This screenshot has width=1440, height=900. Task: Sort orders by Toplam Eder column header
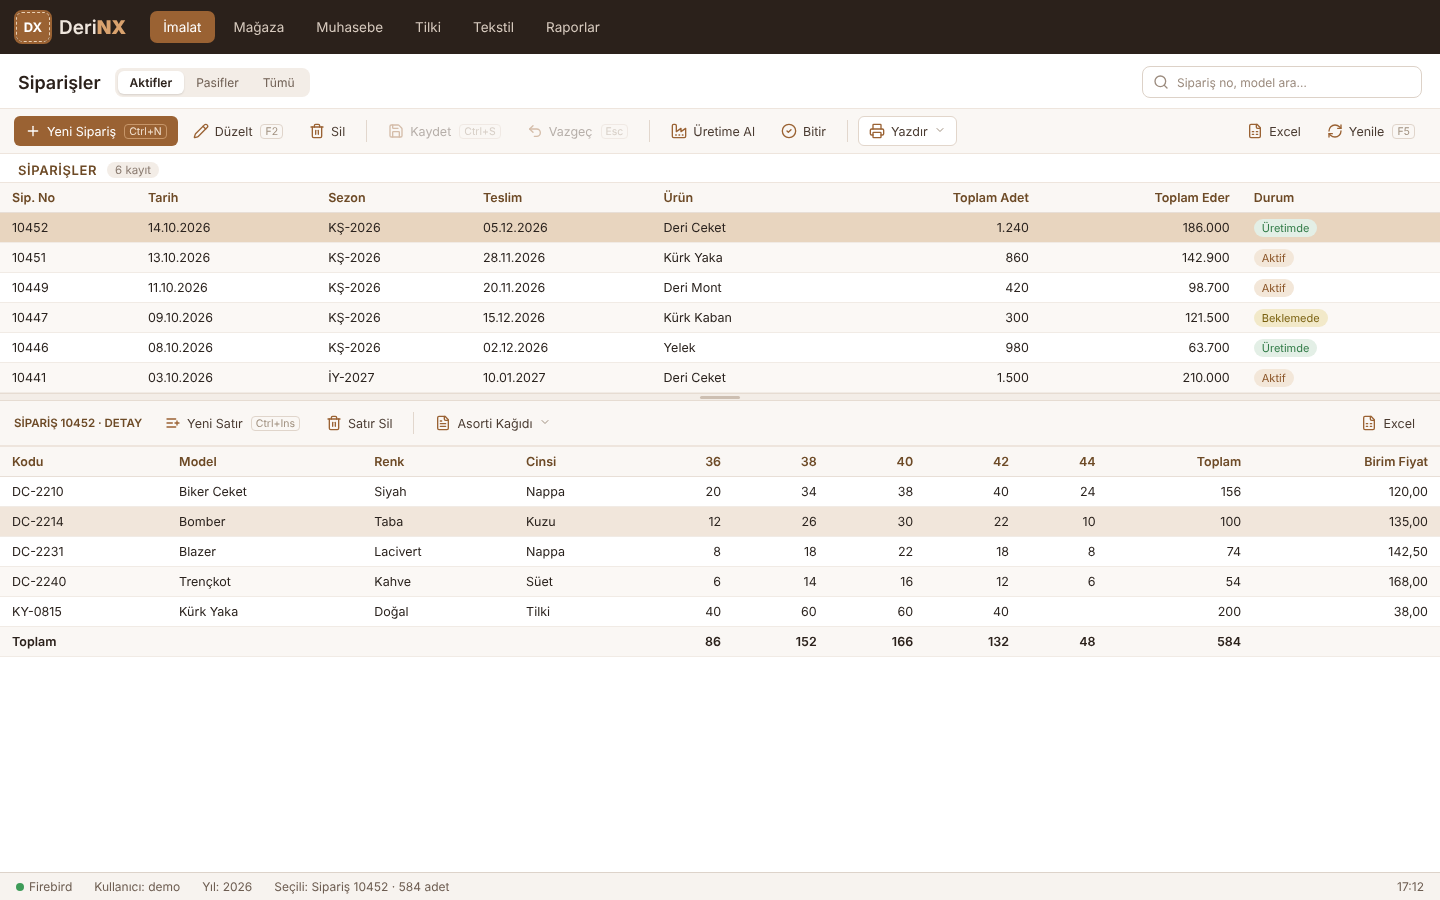[1192, 198]
